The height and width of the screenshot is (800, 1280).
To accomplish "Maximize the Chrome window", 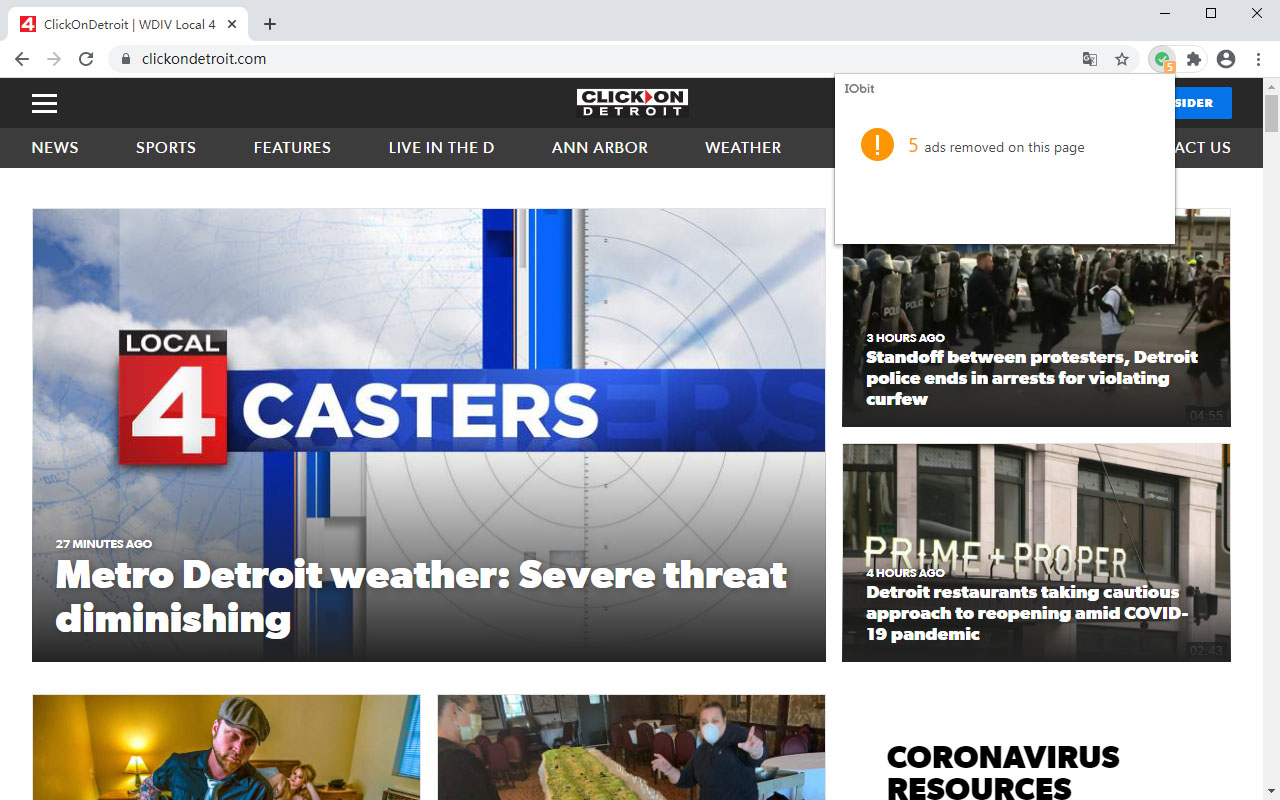I will click(1211, 13).
